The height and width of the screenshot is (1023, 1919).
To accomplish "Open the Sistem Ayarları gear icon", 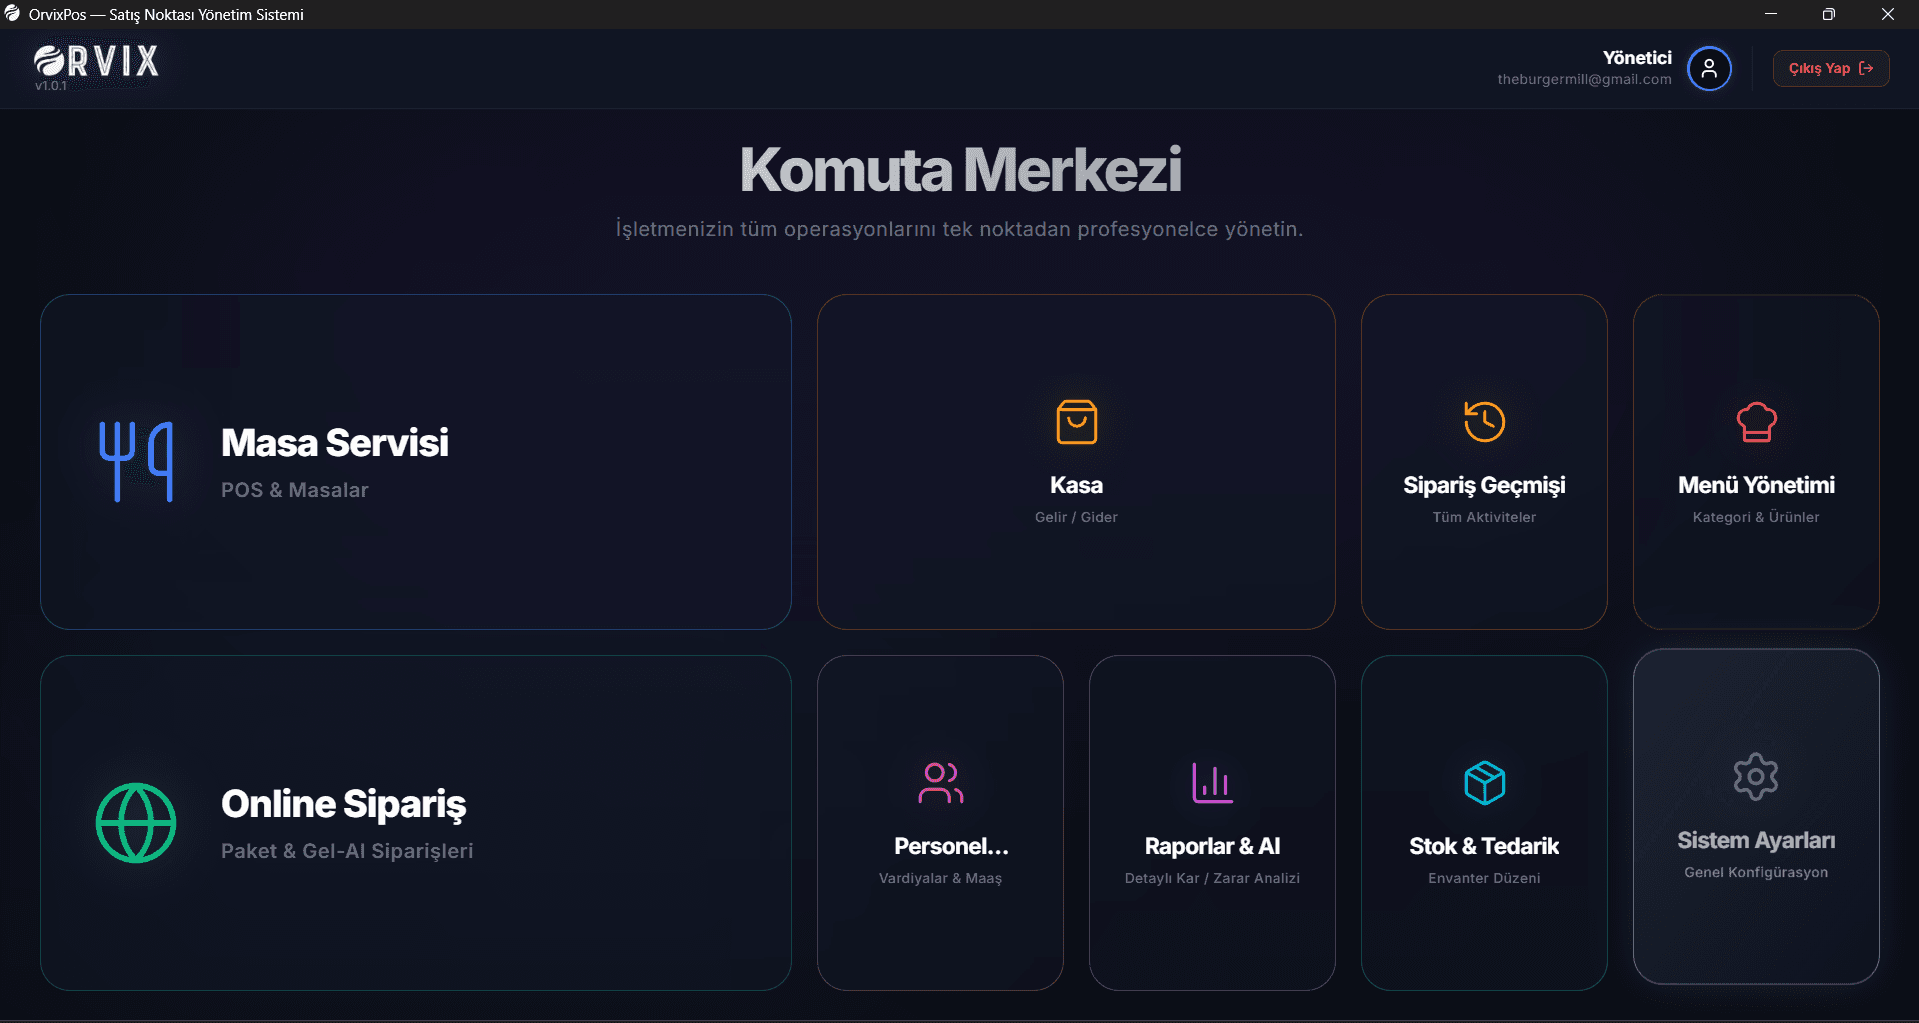I will (x=1756, y=777).
